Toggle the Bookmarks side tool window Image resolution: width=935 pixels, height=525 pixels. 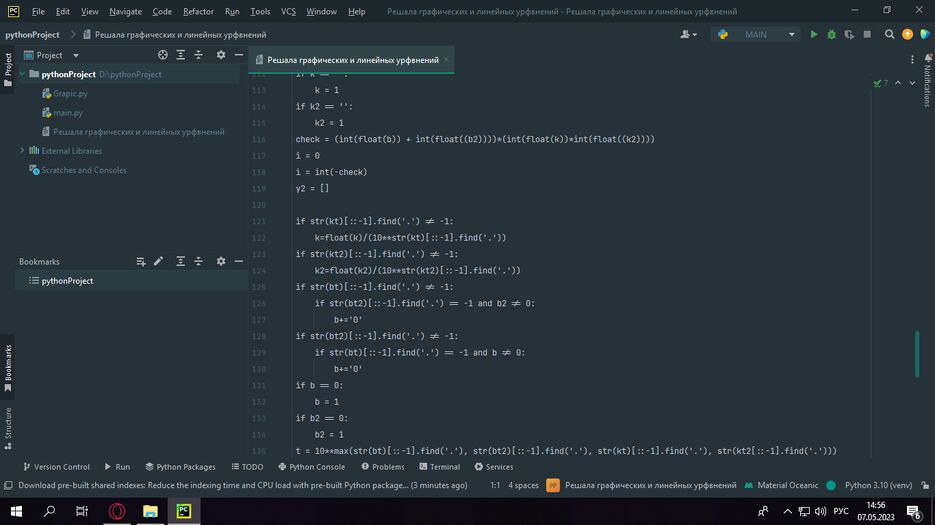[x=8, y=367]
